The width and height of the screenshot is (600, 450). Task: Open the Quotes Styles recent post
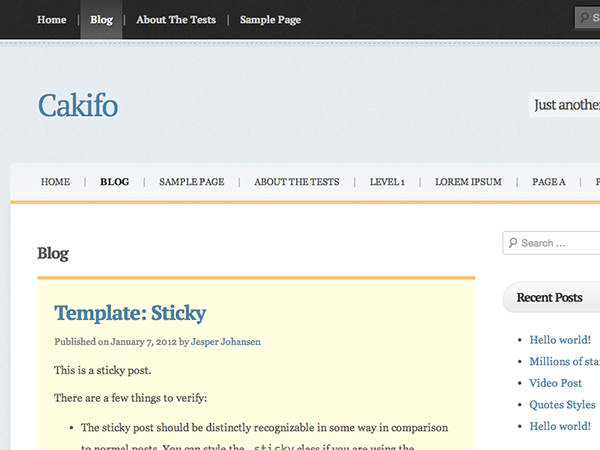pos(562,404)
